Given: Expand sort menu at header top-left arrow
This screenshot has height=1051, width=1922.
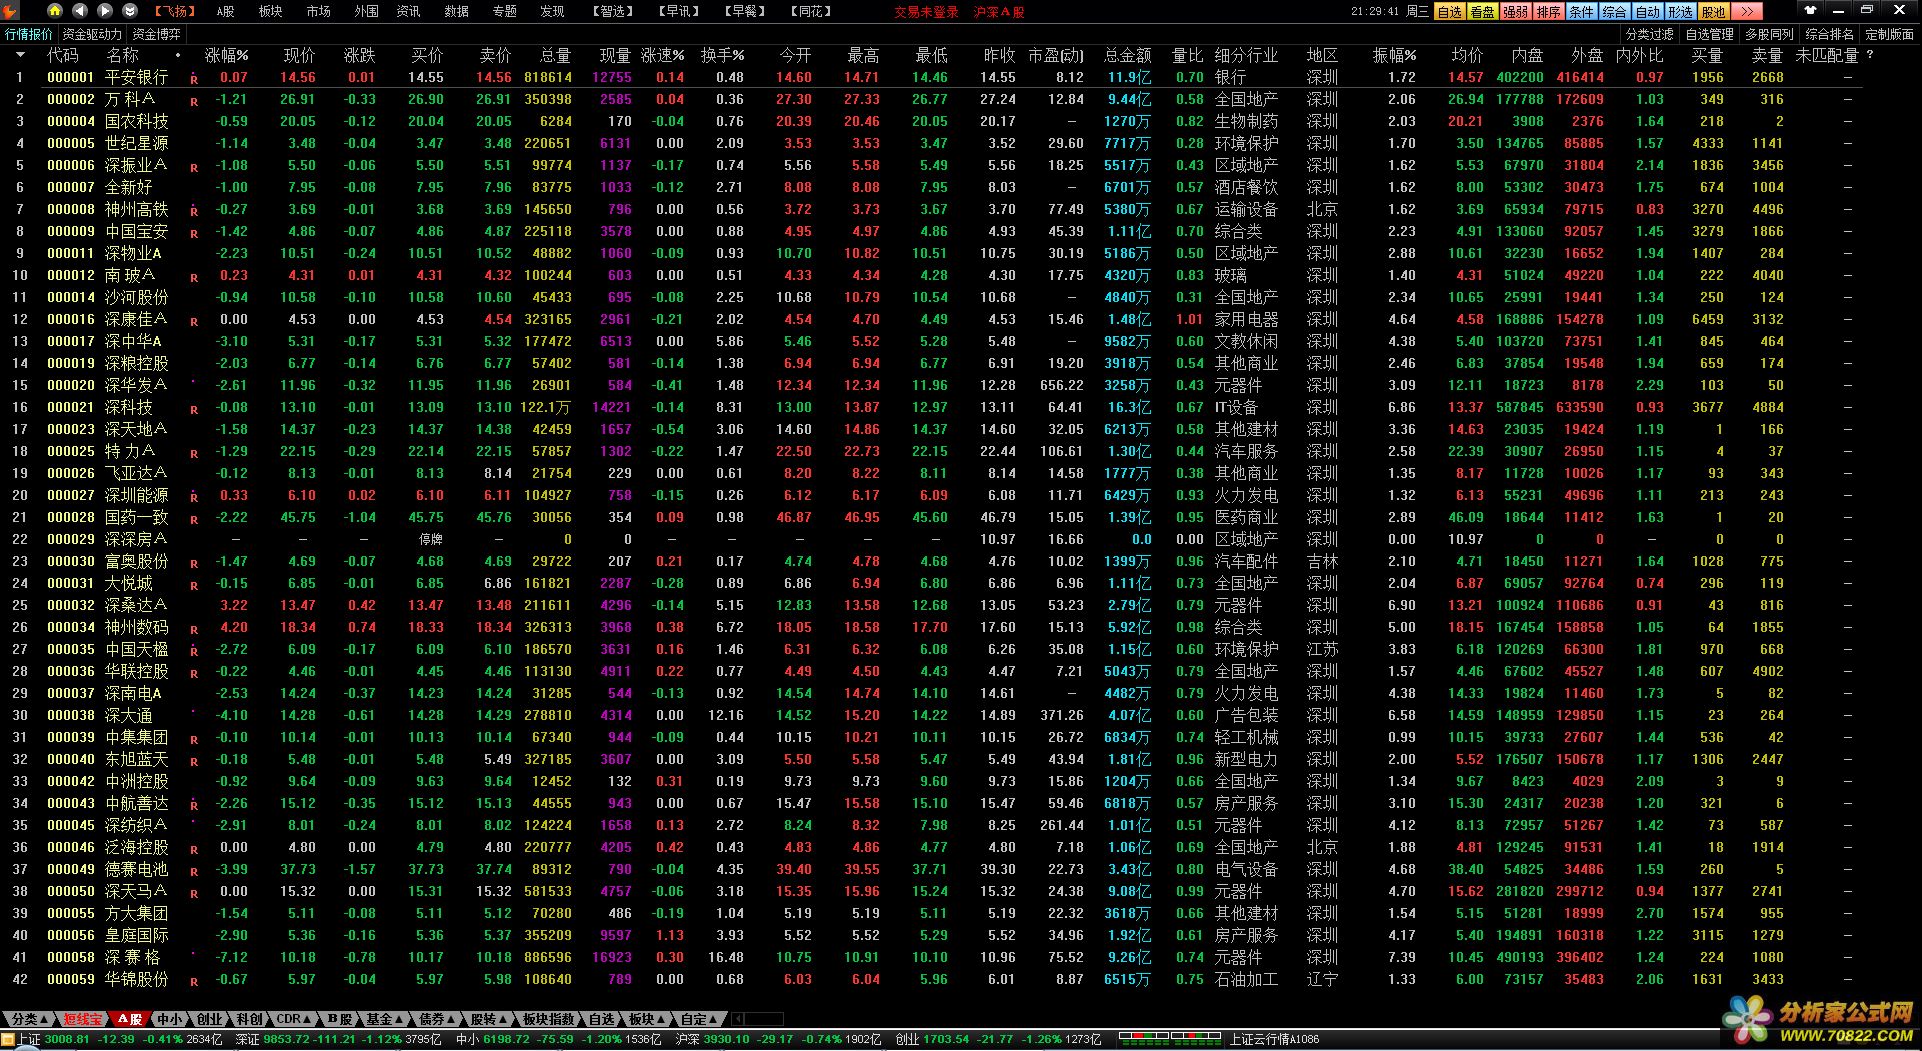Looking at the screenshot, I should [19, 55].
